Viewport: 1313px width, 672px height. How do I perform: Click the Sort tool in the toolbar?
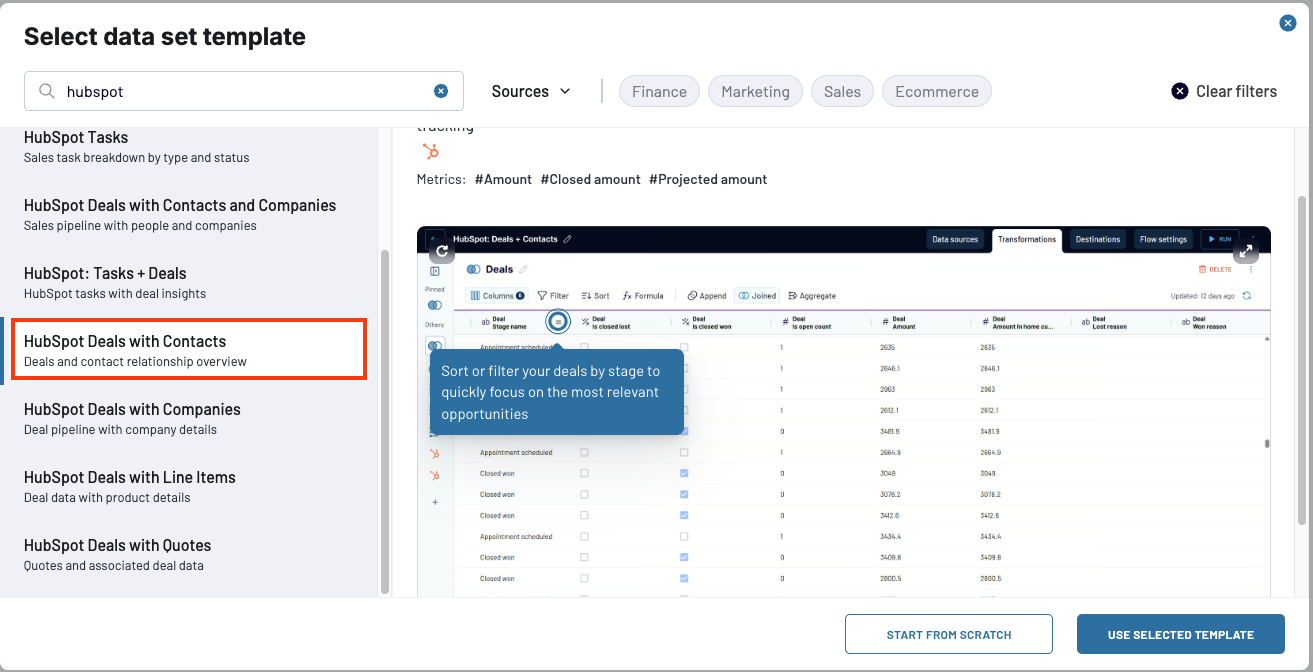(x=595, y=296)
